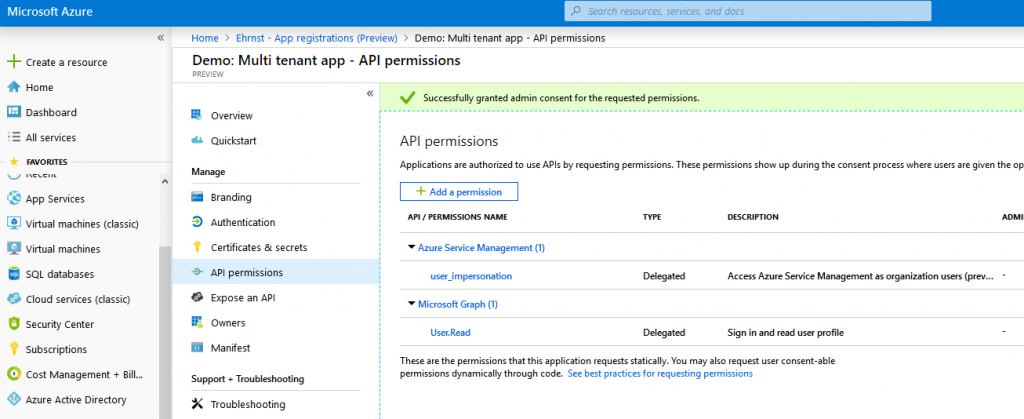Click the Security Center shield icon
The height and width of the screenshot is (419, 1024).
14,324
